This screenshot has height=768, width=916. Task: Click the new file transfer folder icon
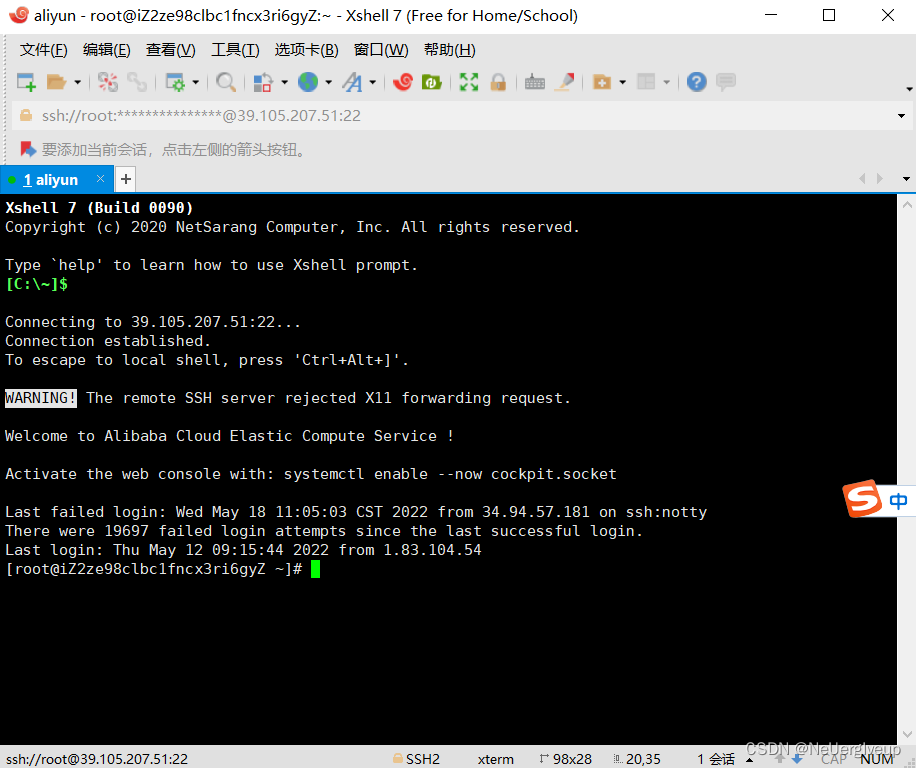603,82
